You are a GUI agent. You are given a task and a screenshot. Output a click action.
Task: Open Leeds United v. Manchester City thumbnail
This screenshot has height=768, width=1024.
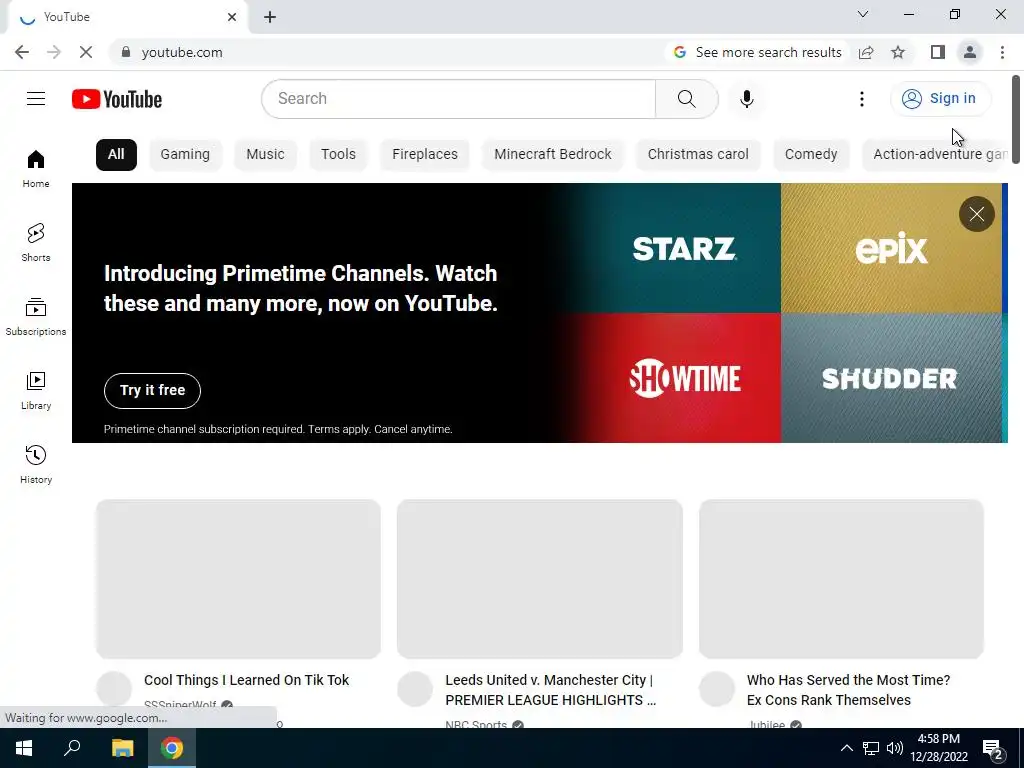[x=540, y=579]
